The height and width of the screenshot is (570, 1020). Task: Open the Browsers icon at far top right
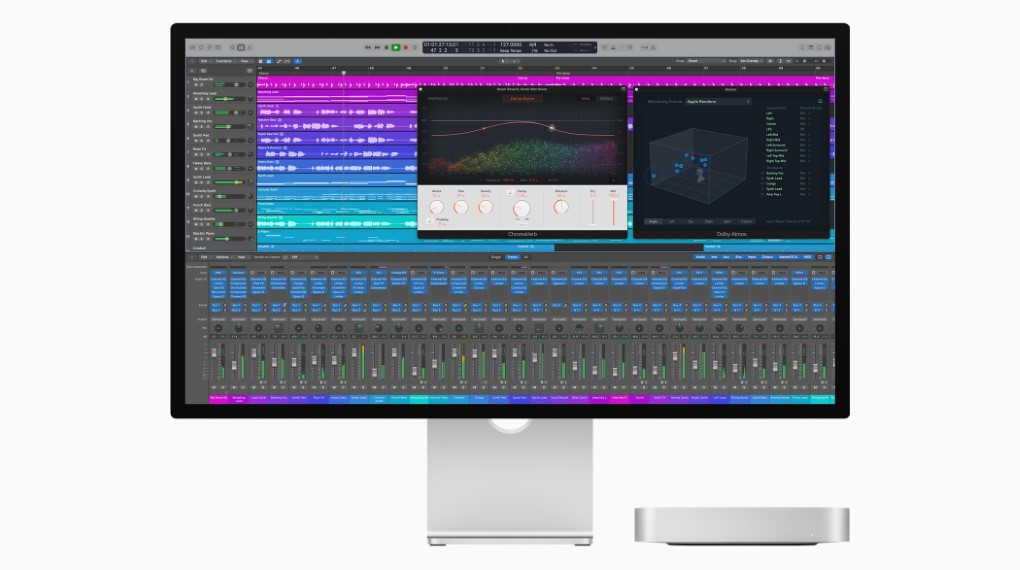[x=827, y=48]
